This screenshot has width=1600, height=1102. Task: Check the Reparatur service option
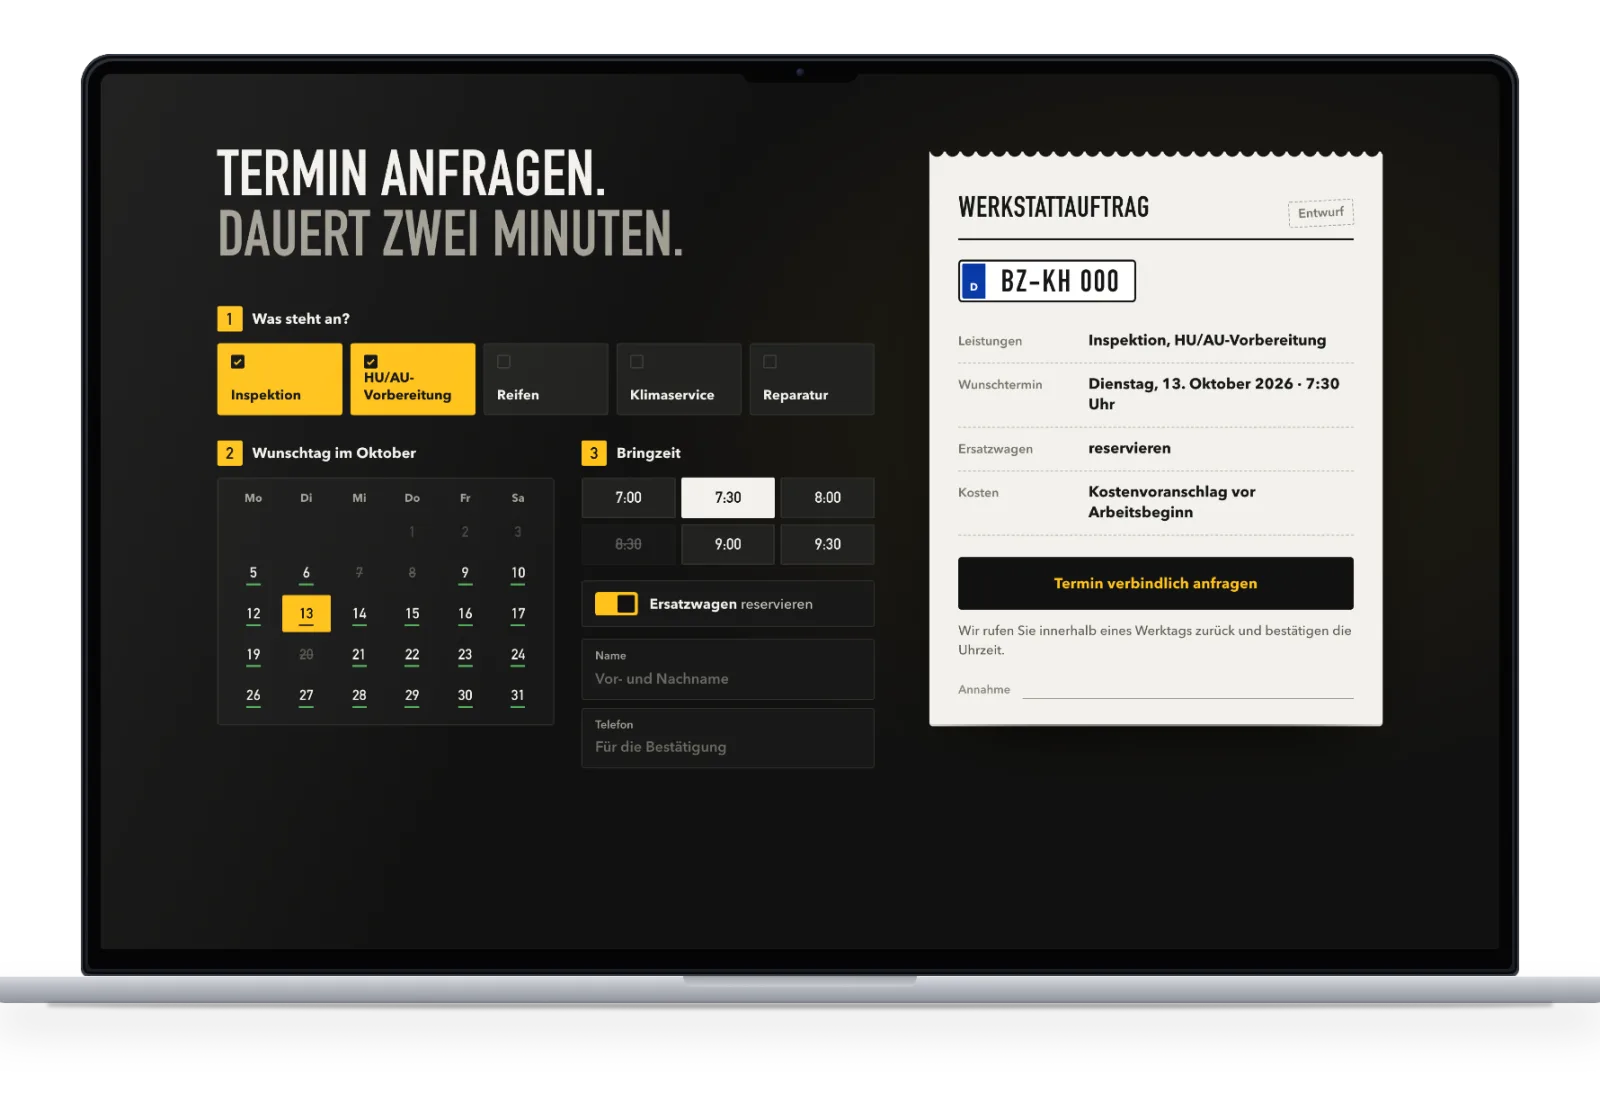click(x=811, y=379)
